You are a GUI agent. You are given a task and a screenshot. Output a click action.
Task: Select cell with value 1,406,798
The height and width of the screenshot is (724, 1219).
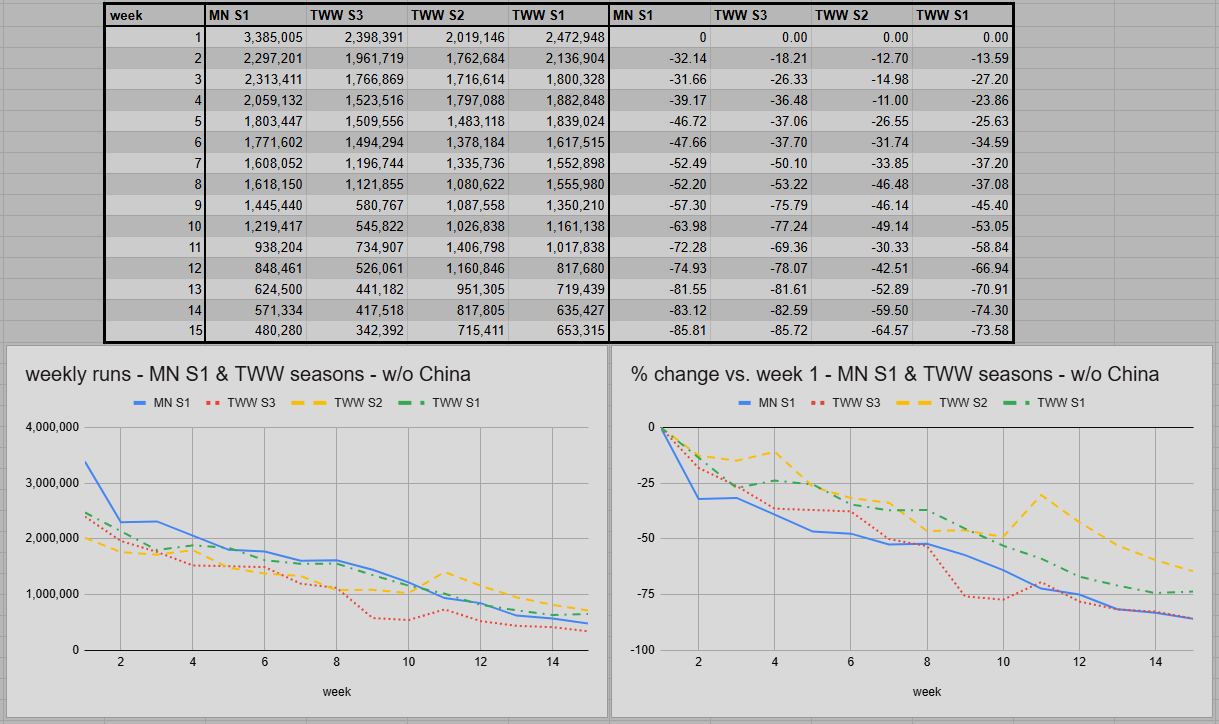pyautogui.click(x=458, y=247)
